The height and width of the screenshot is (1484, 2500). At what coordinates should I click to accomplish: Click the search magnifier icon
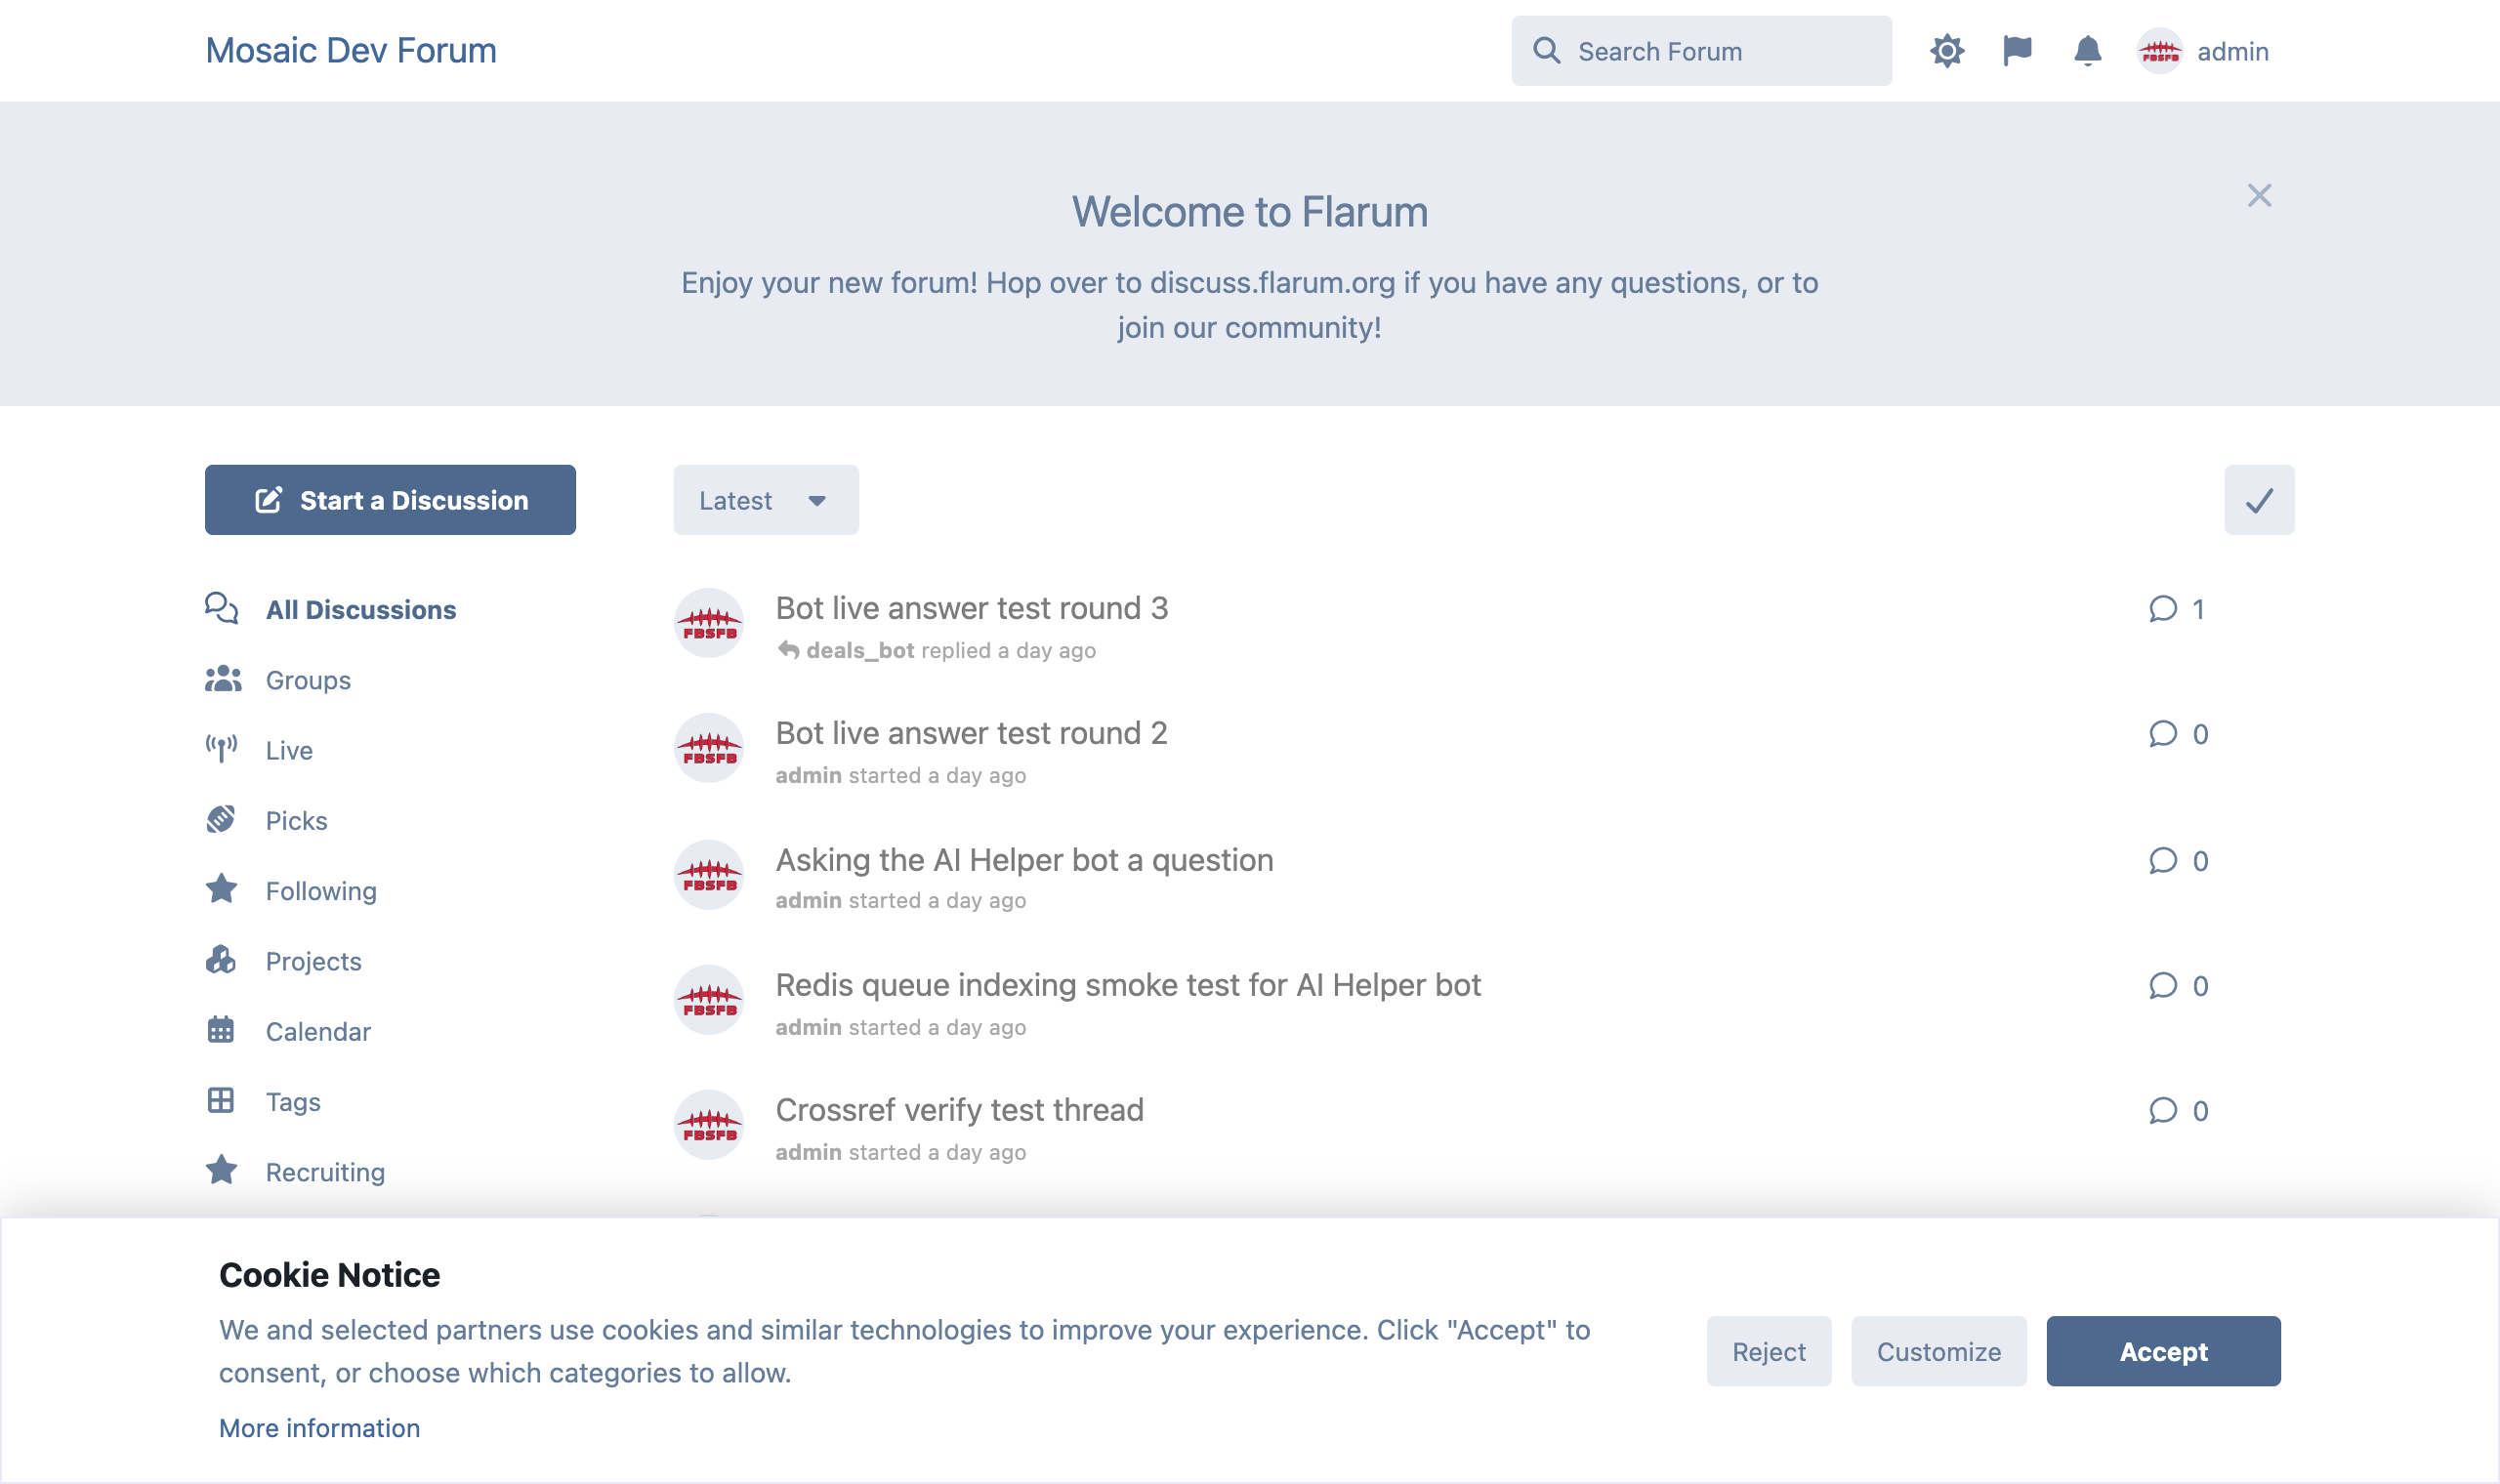coord(1546,51)
